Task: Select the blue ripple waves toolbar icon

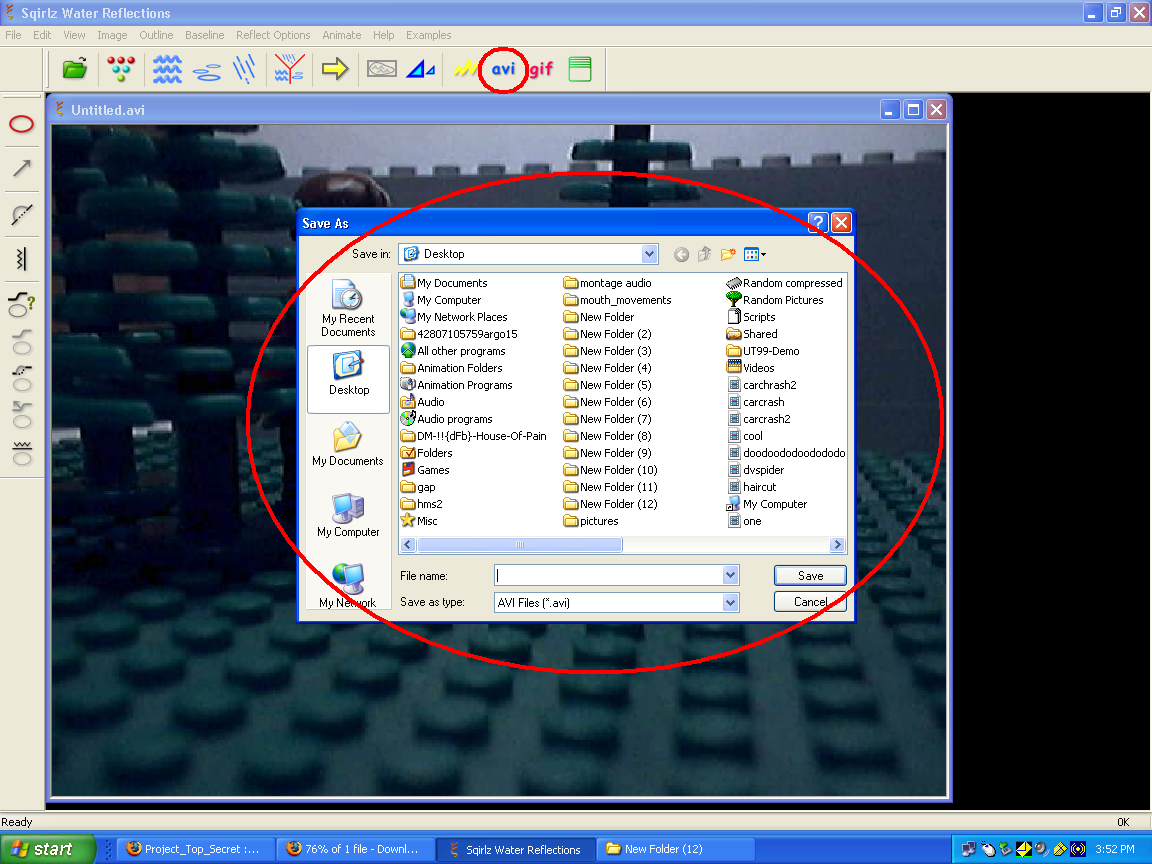Action: (x=168, y=69)
